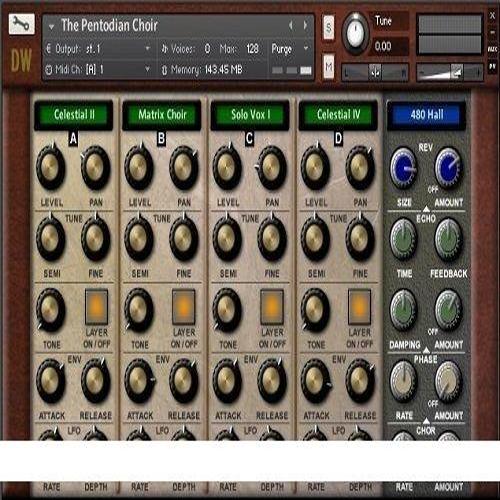500x500 pixels.
Task: Select the Matrix Choir preset display
Action: click(162, 115)
